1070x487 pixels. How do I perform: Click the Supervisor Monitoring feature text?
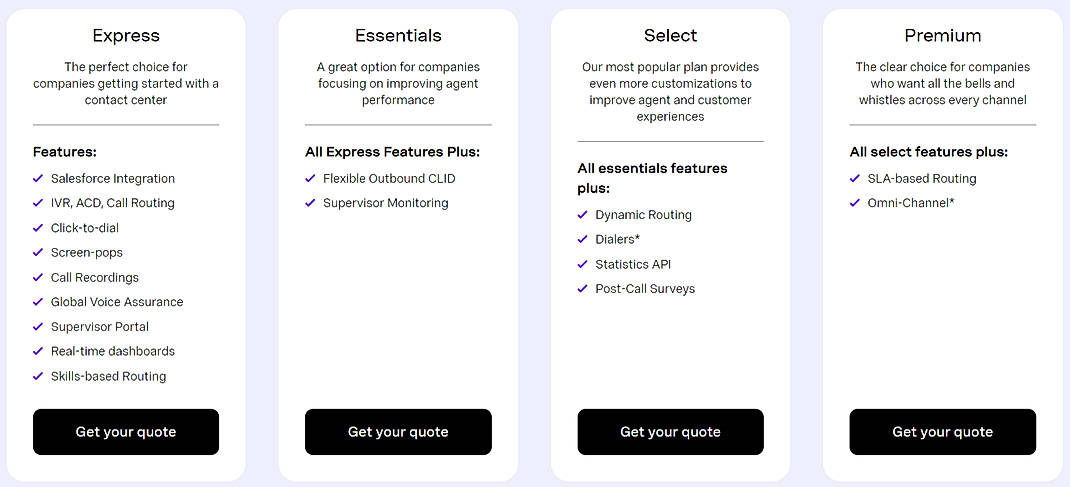pos(385,203)
